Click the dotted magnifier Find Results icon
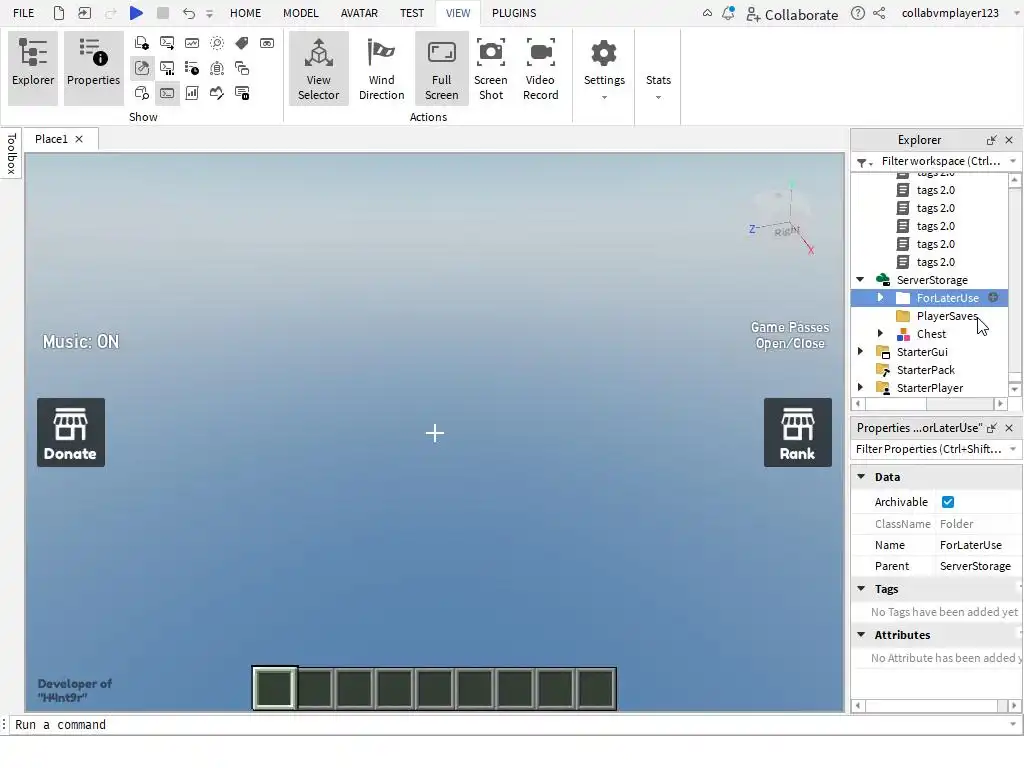The width and height of the screenshot is (1024, 768). (x=217, y=43)
